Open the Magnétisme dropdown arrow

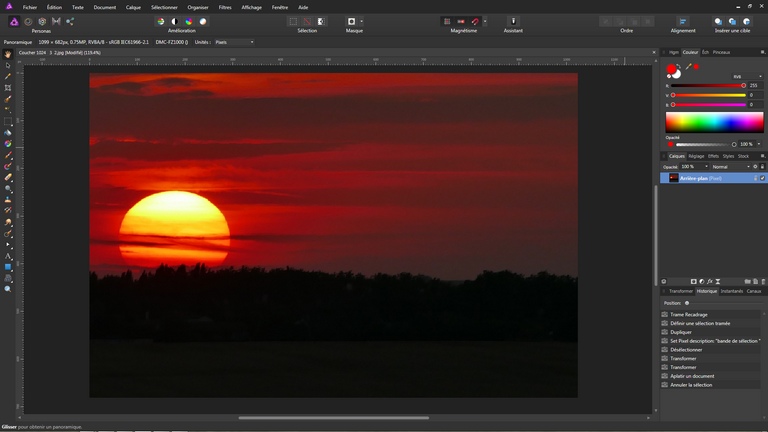coord(485,22)
